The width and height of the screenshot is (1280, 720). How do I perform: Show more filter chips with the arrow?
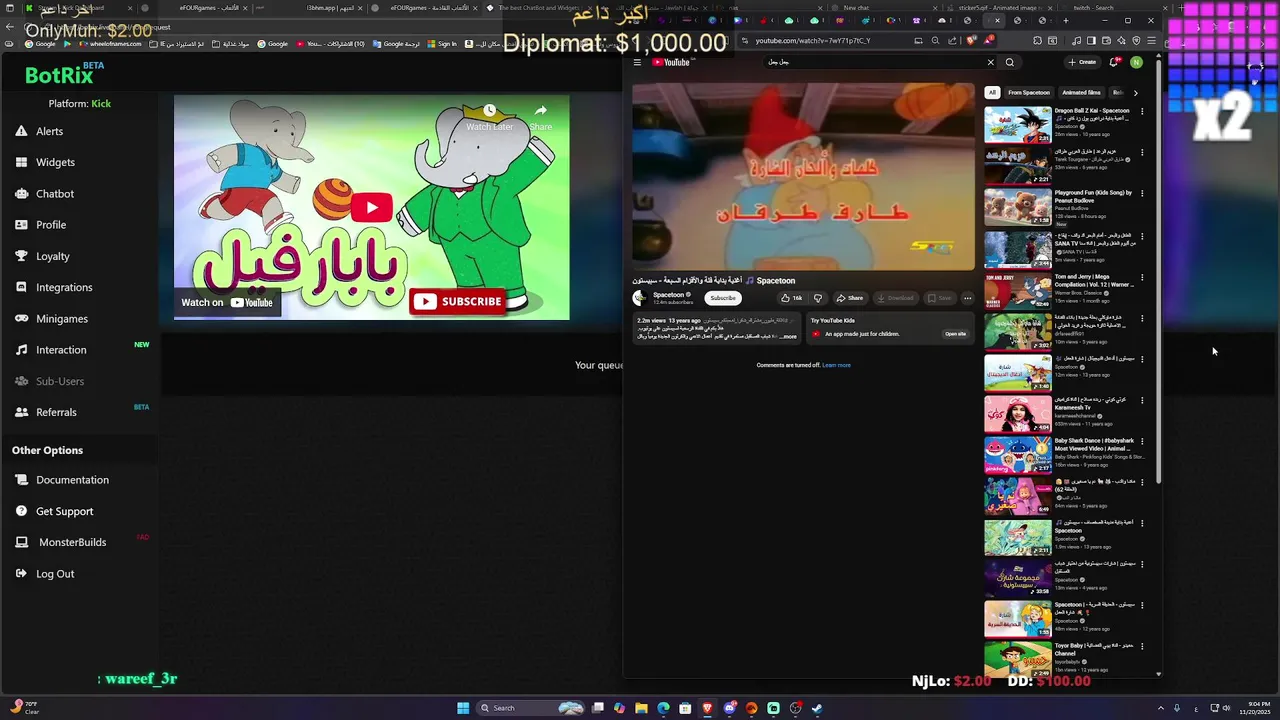click(1135, 93)
